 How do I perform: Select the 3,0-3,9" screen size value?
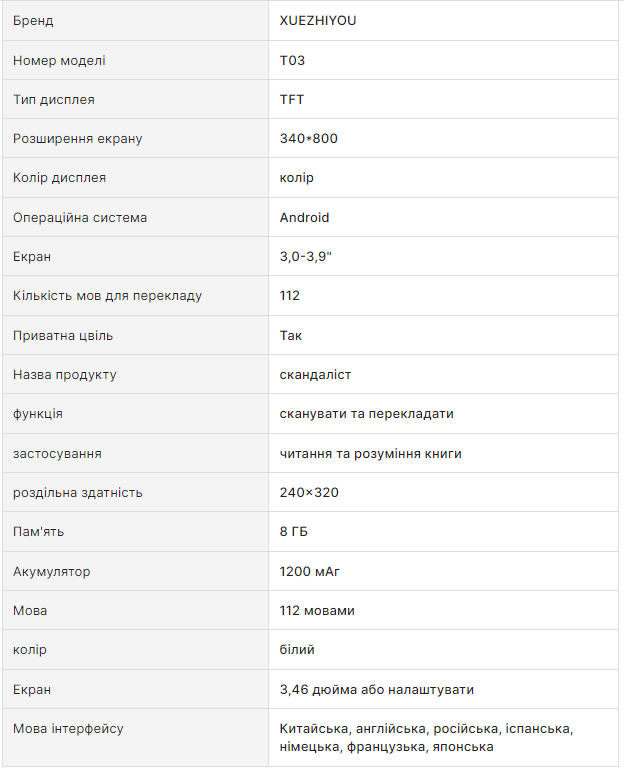coord(305,256)
